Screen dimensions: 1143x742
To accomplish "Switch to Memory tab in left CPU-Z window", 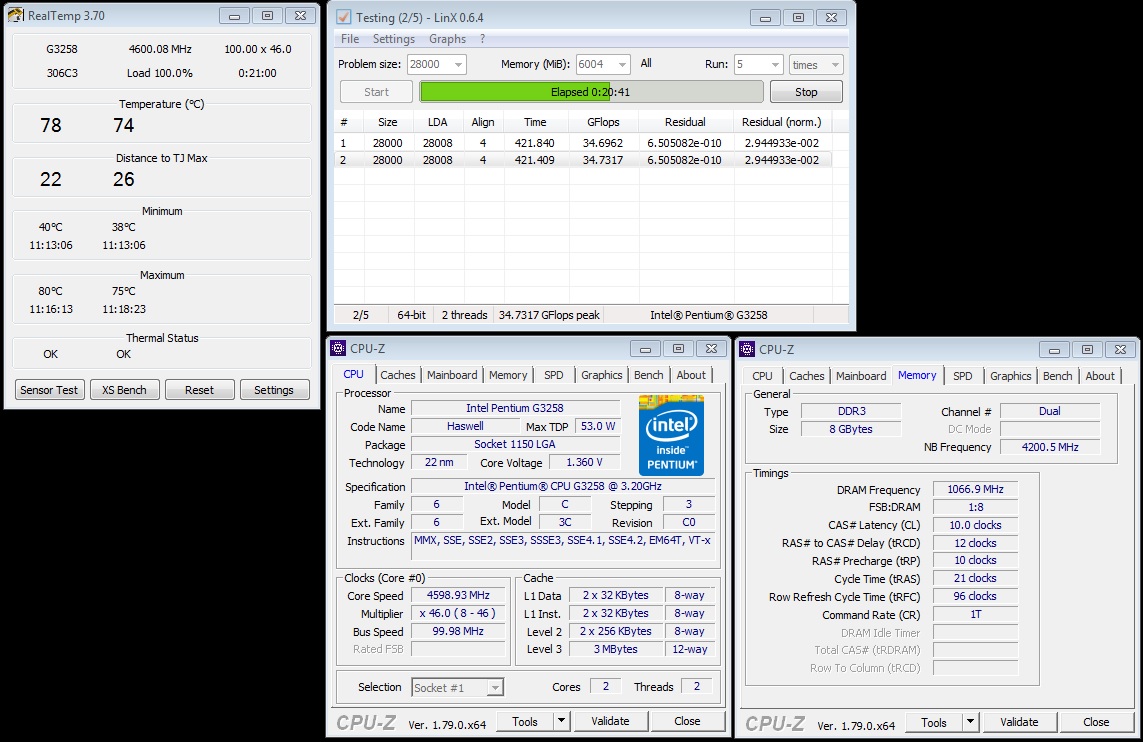I will pos(508,375).
